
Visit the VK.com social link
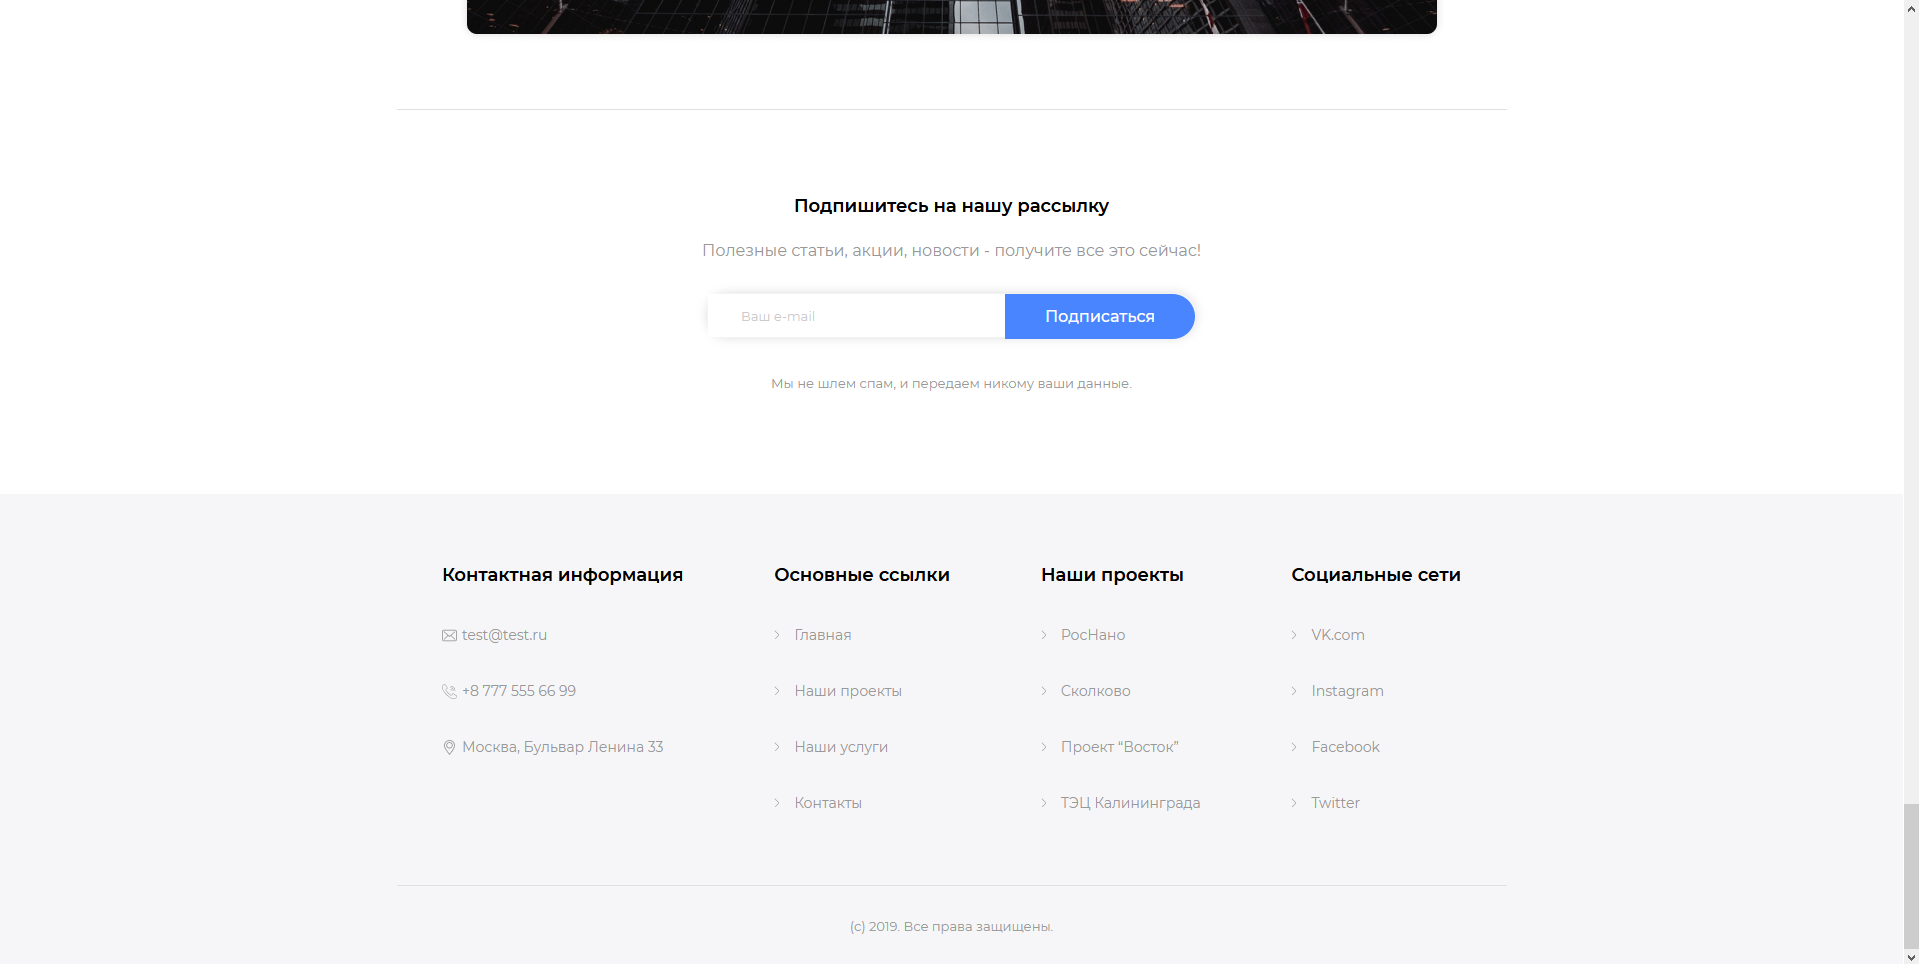coord(1338,635)
